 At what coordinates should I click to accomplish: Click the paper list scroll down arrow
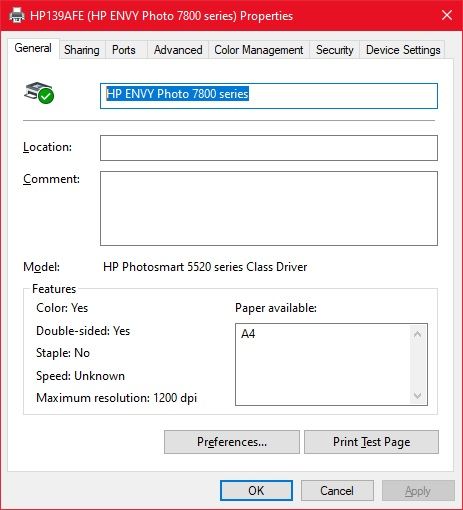(417, 396)
